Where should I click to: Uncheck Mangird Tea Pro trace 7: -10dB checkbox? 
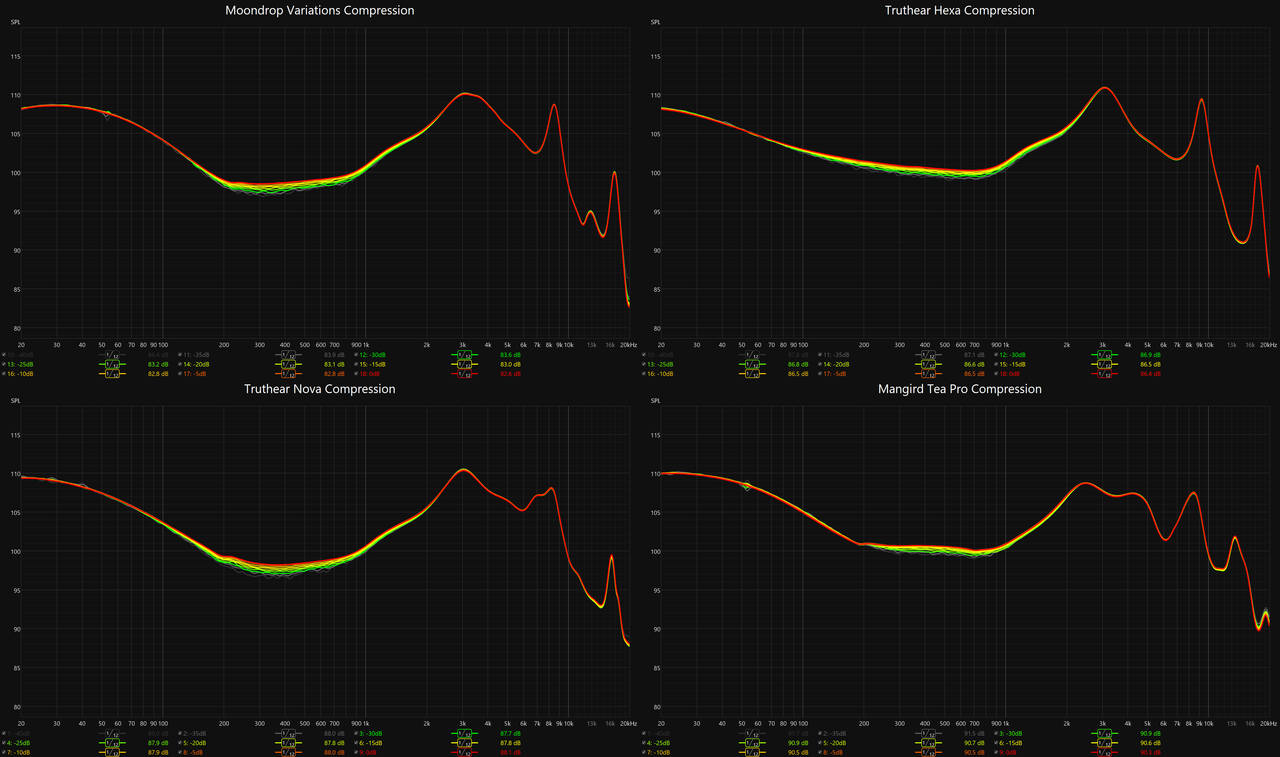coord(645,753)
